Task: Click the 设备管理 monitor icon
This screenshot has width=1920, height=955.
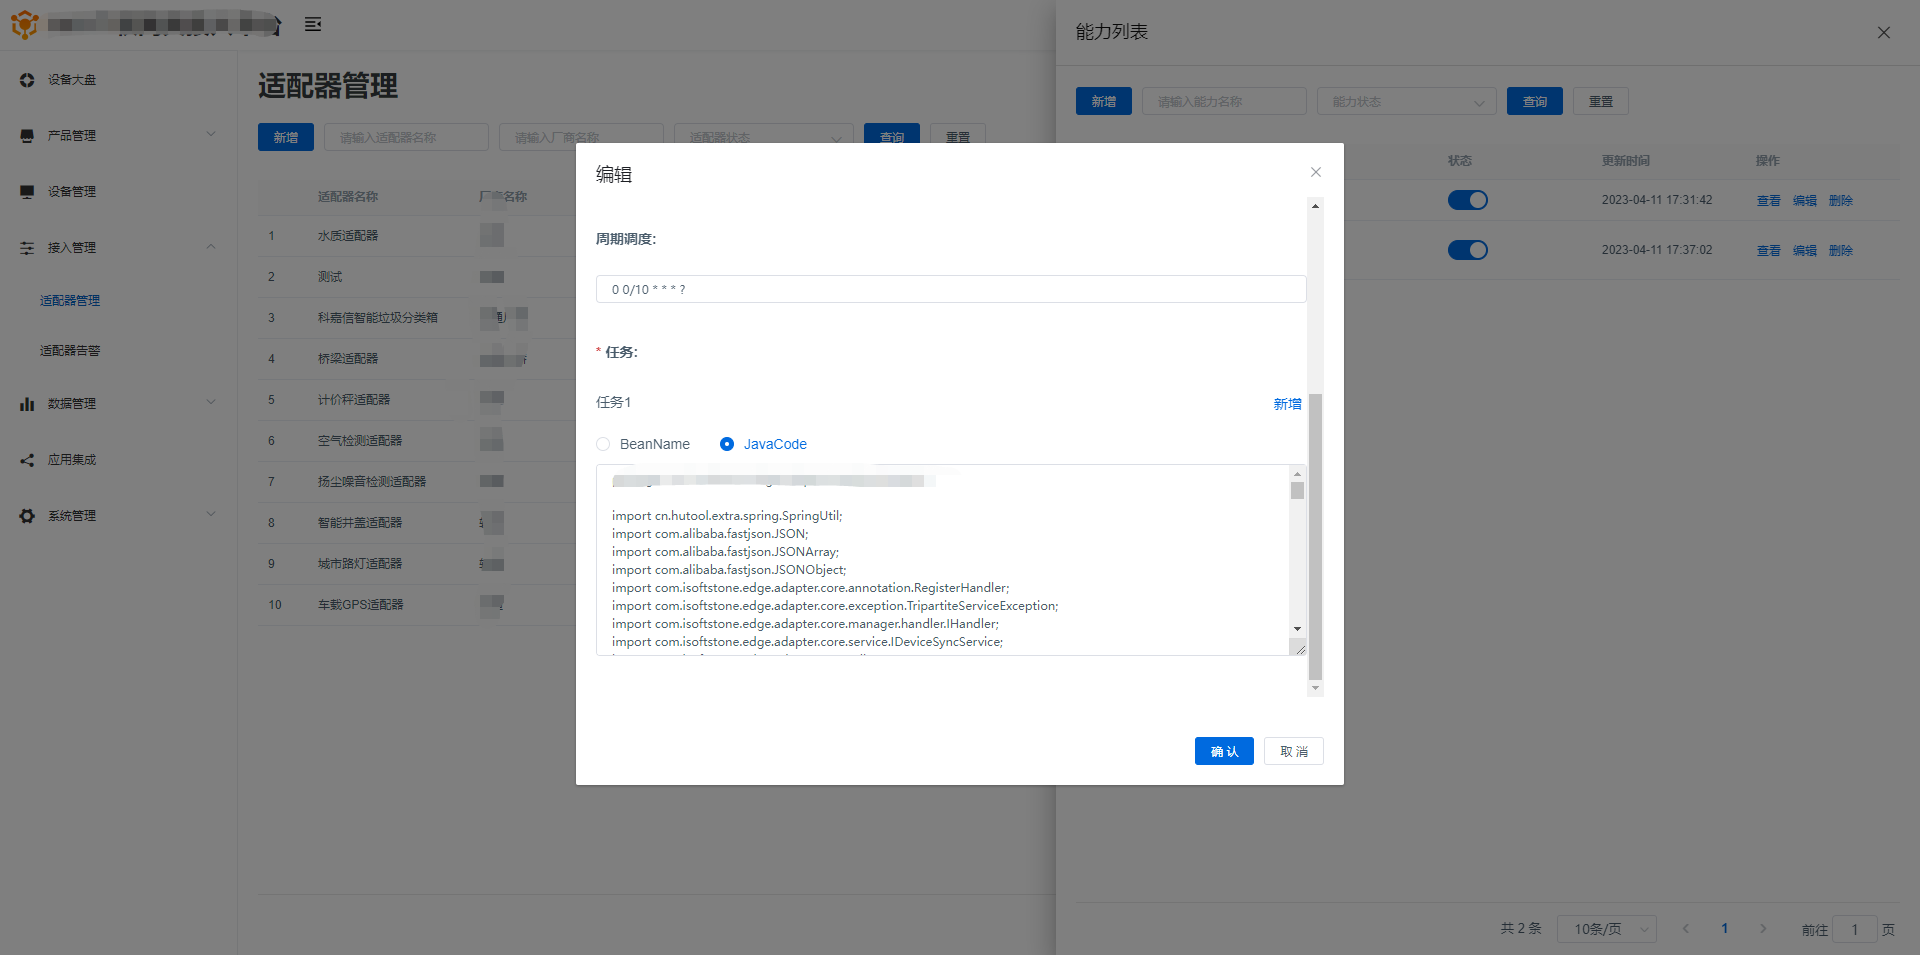Action: 27,192
